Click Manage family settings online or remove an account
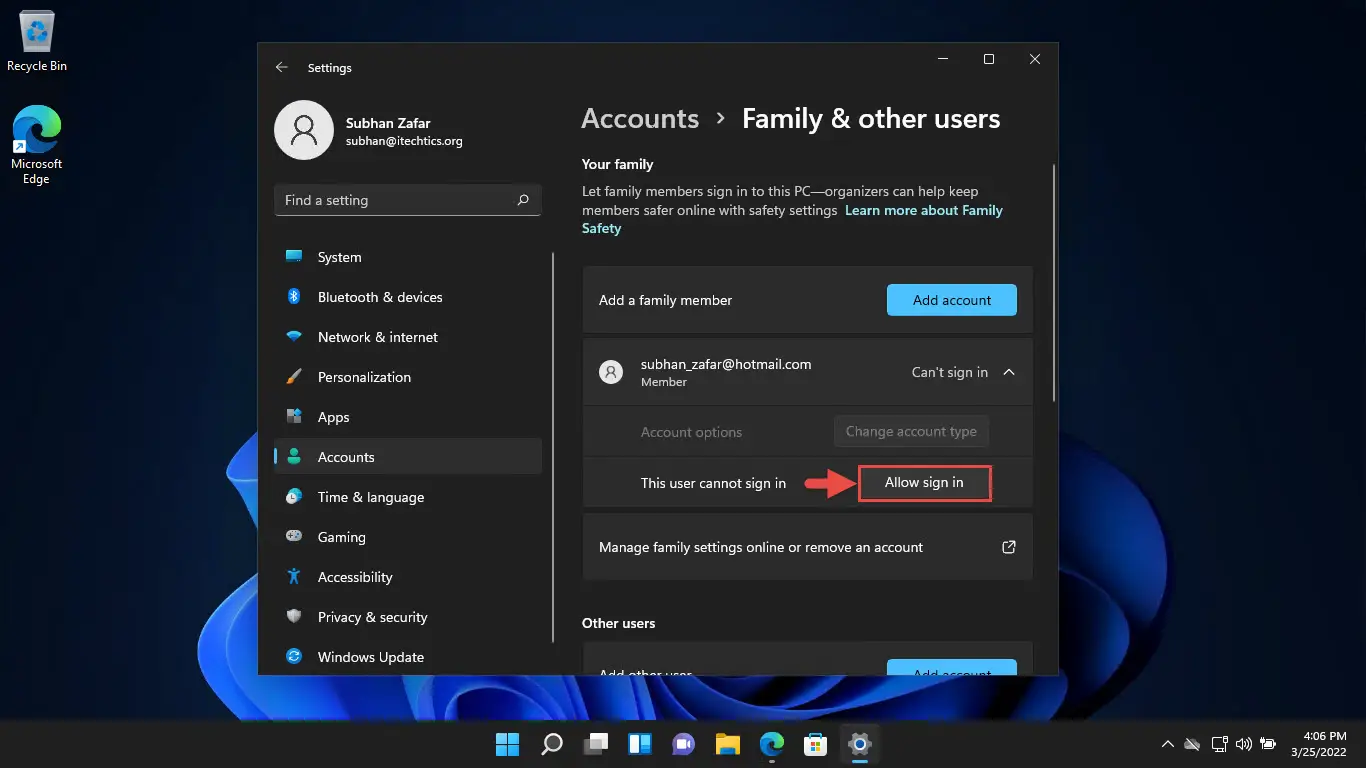 click(x=808, y=547)
